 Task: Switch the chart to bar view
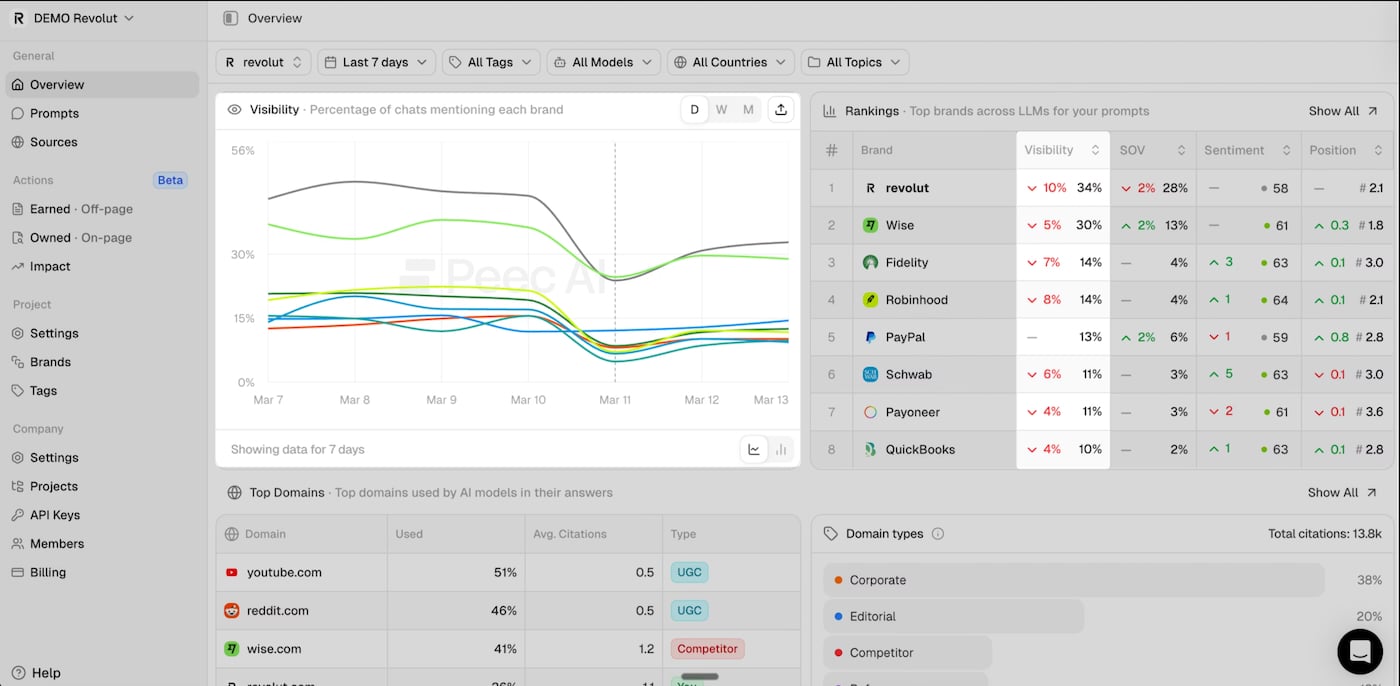(781, 449)
